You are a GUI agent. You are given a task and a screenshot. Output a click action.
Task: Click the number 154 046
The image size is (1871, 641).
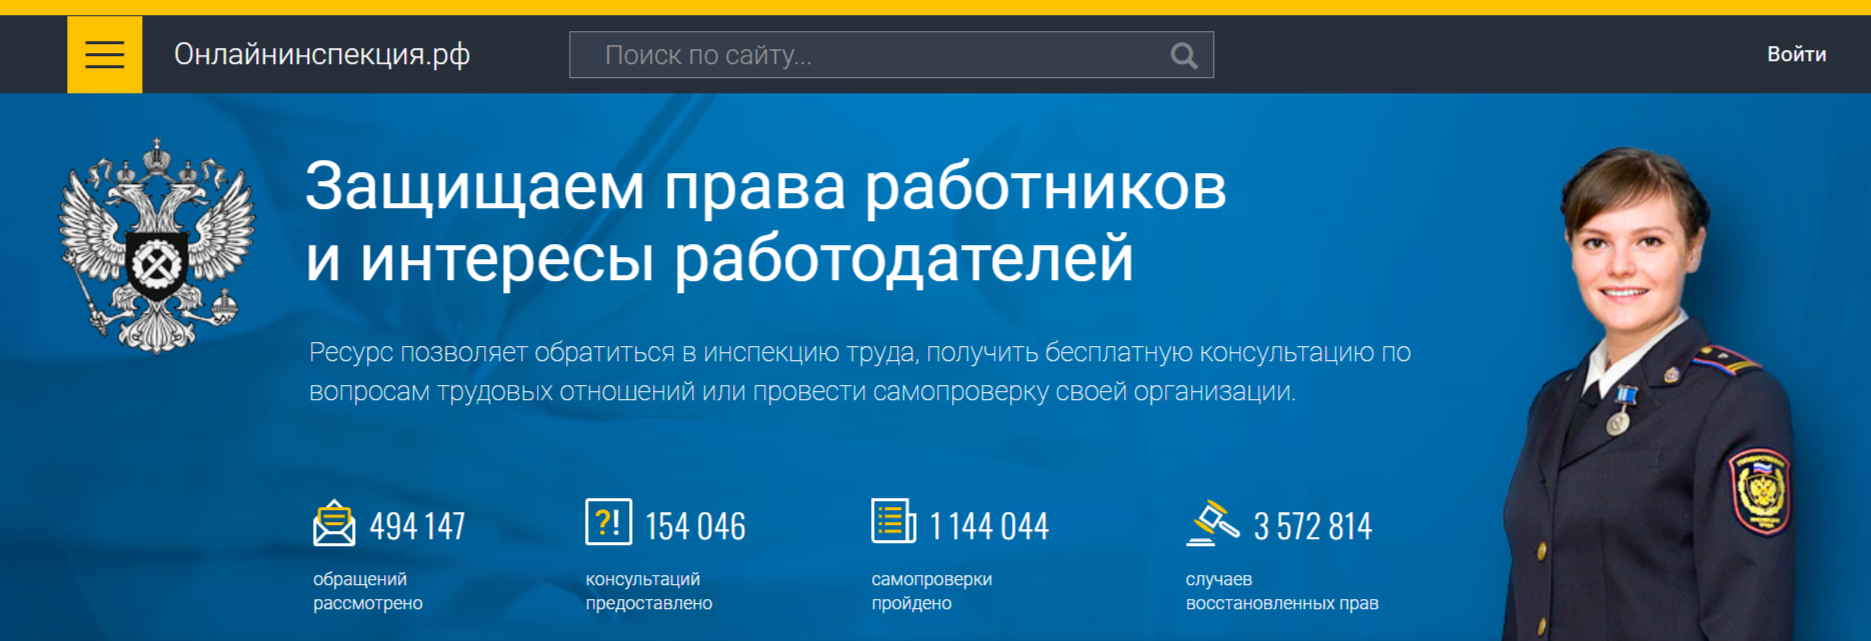pyautogui.click(x=695, y=526)
